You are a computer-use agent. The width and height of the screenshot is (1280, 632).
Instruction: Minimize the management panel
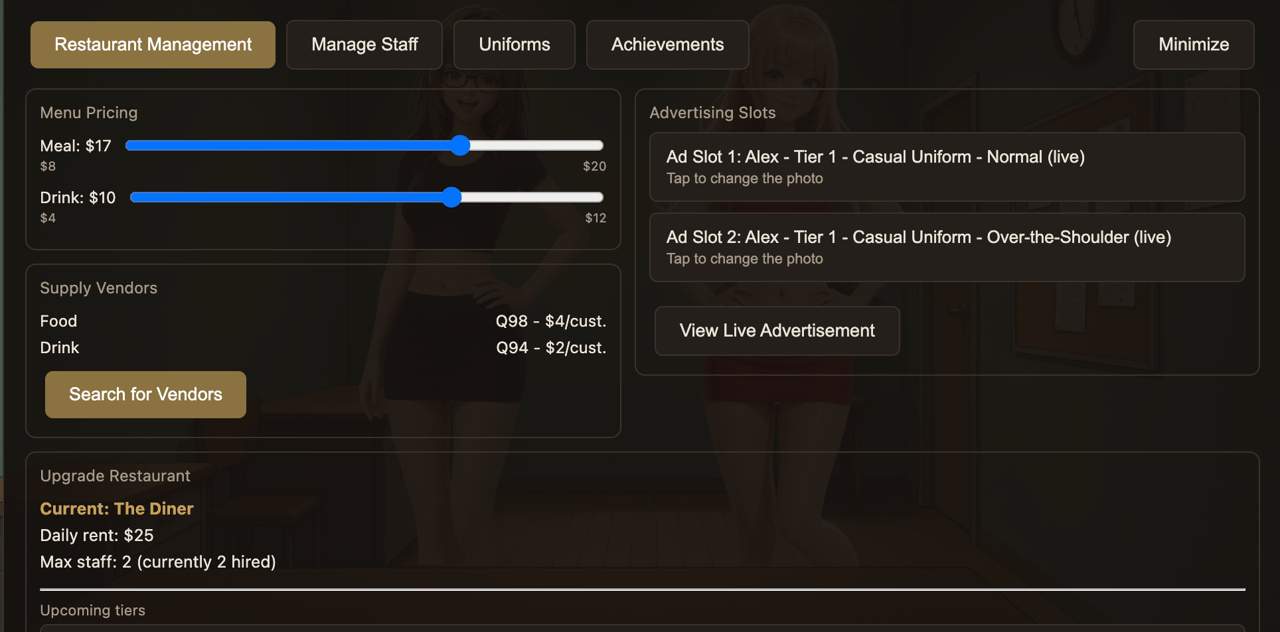pos(1194,45)
